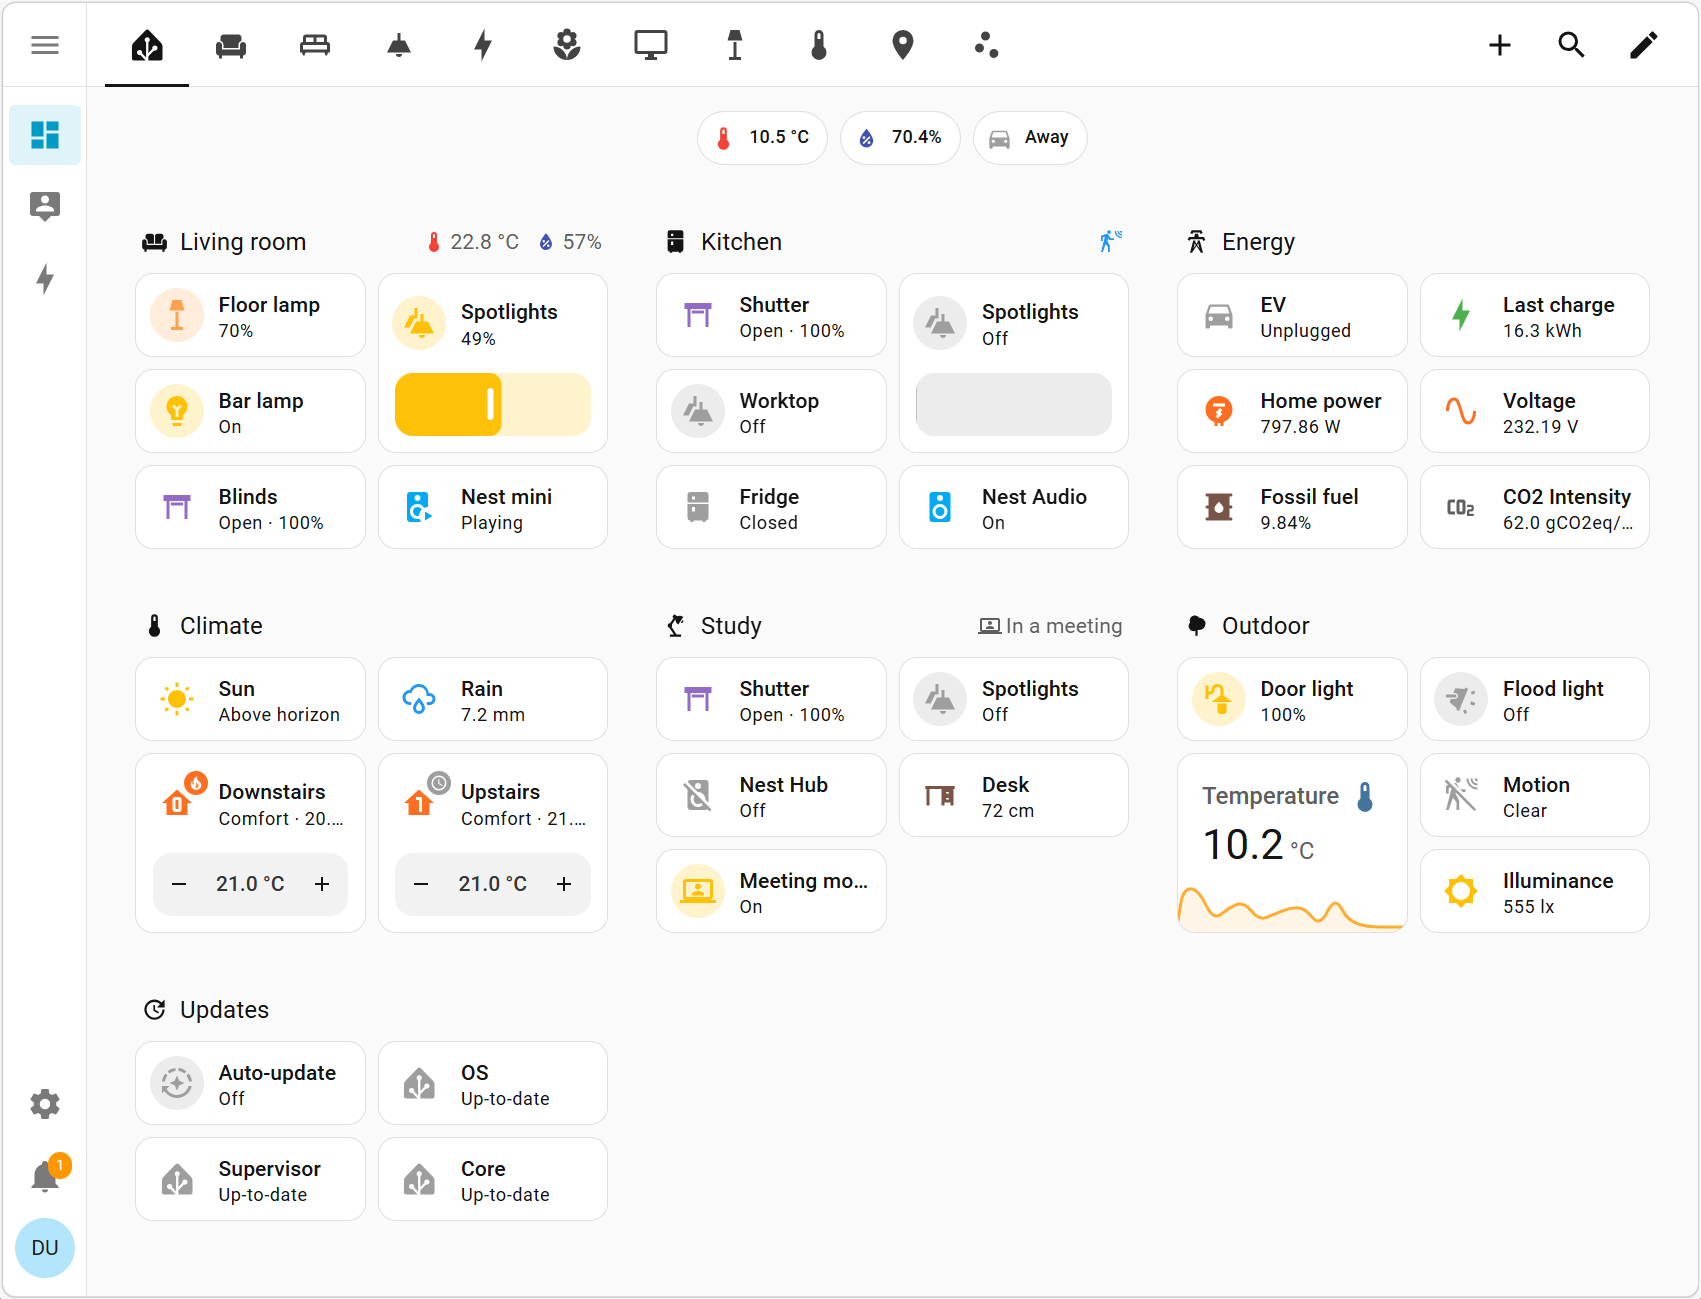Click the search icon in the top bar
Viewport: 1701px width, 1299px height.
[x=1571, y=45]
